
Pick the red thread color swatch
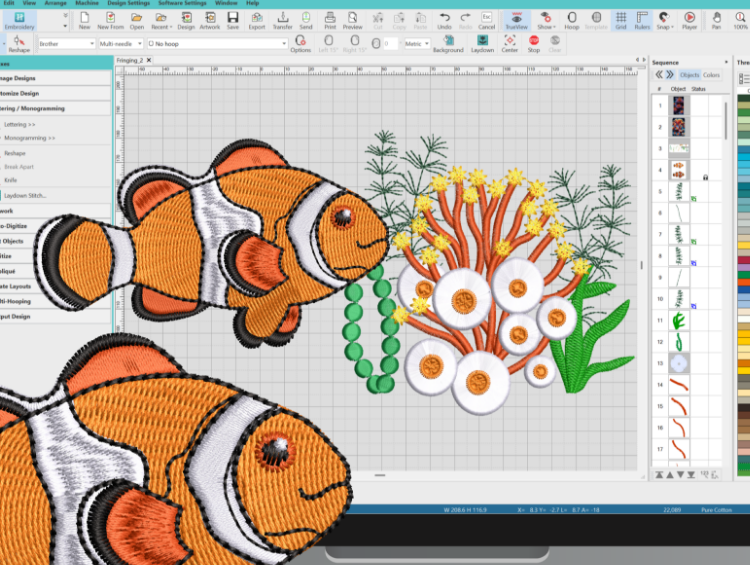[x=743, y=259]
